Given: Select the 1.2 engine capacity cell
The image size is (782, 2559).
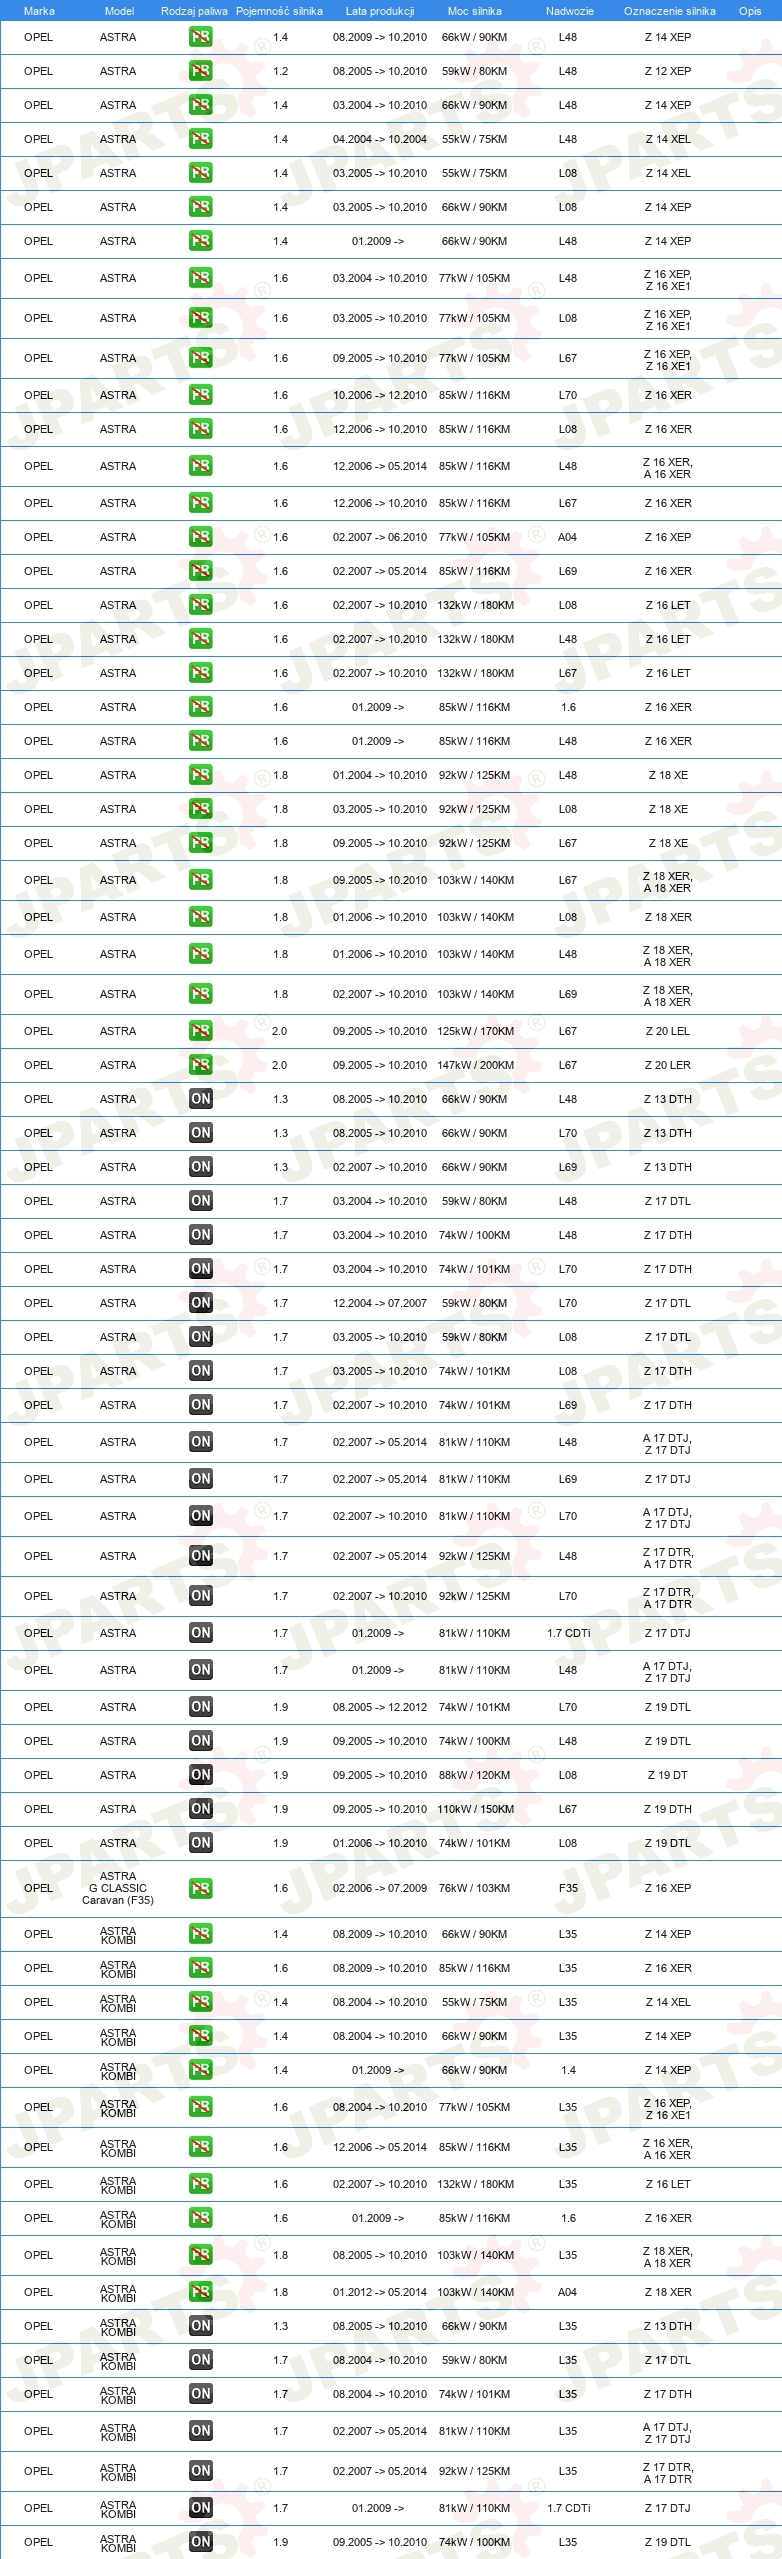Looking at the screenshot, I should pos(280,71).
